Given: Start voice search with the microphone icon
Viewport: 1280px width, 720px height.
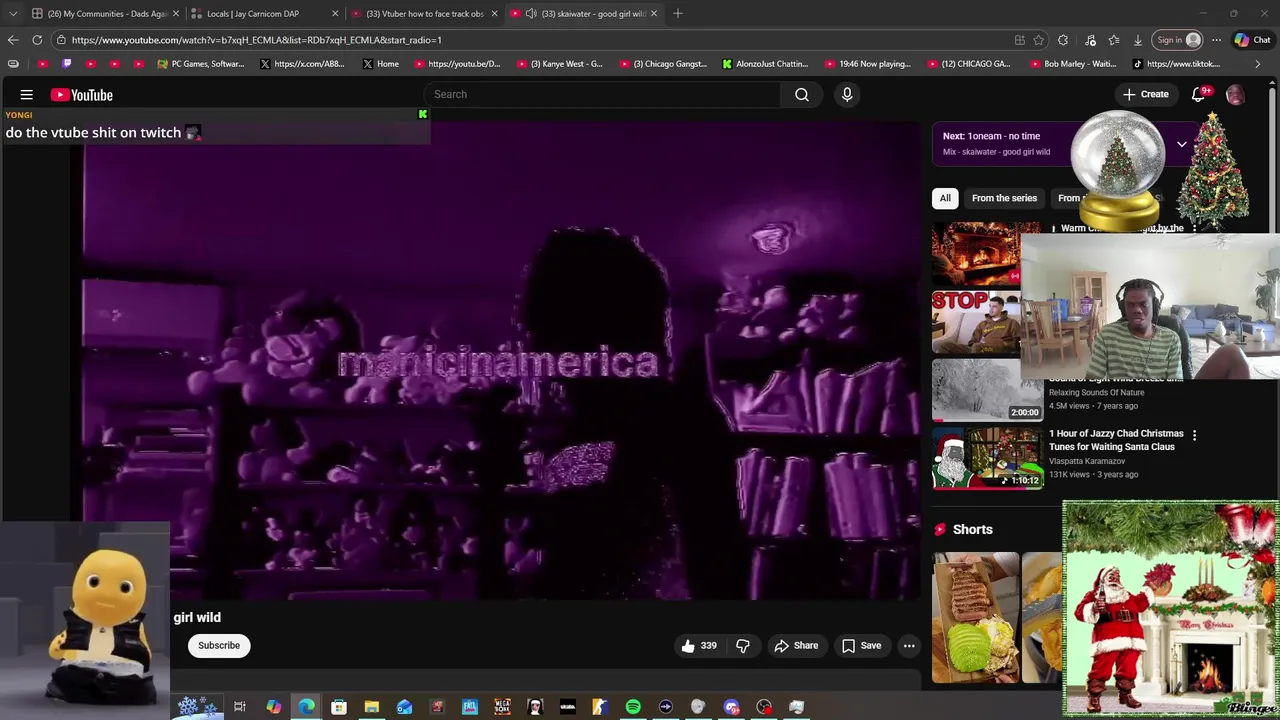Looking at the screenshot, I should pos(847,94).
